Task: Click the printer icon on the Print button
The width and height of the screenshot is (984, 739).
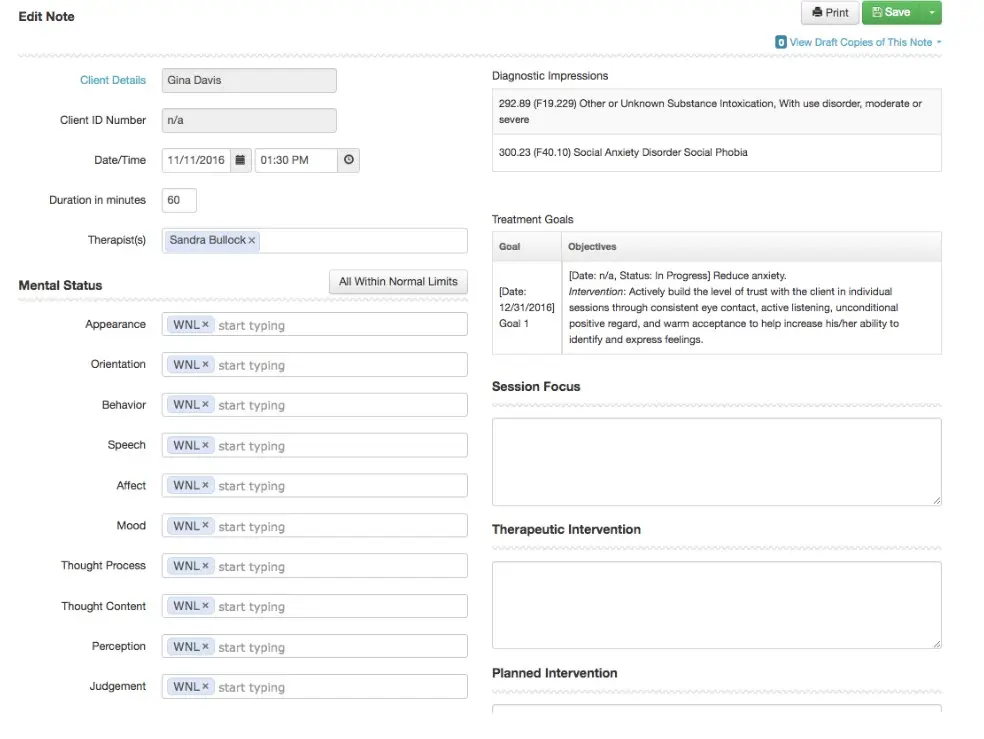Action: pos(816,13)
